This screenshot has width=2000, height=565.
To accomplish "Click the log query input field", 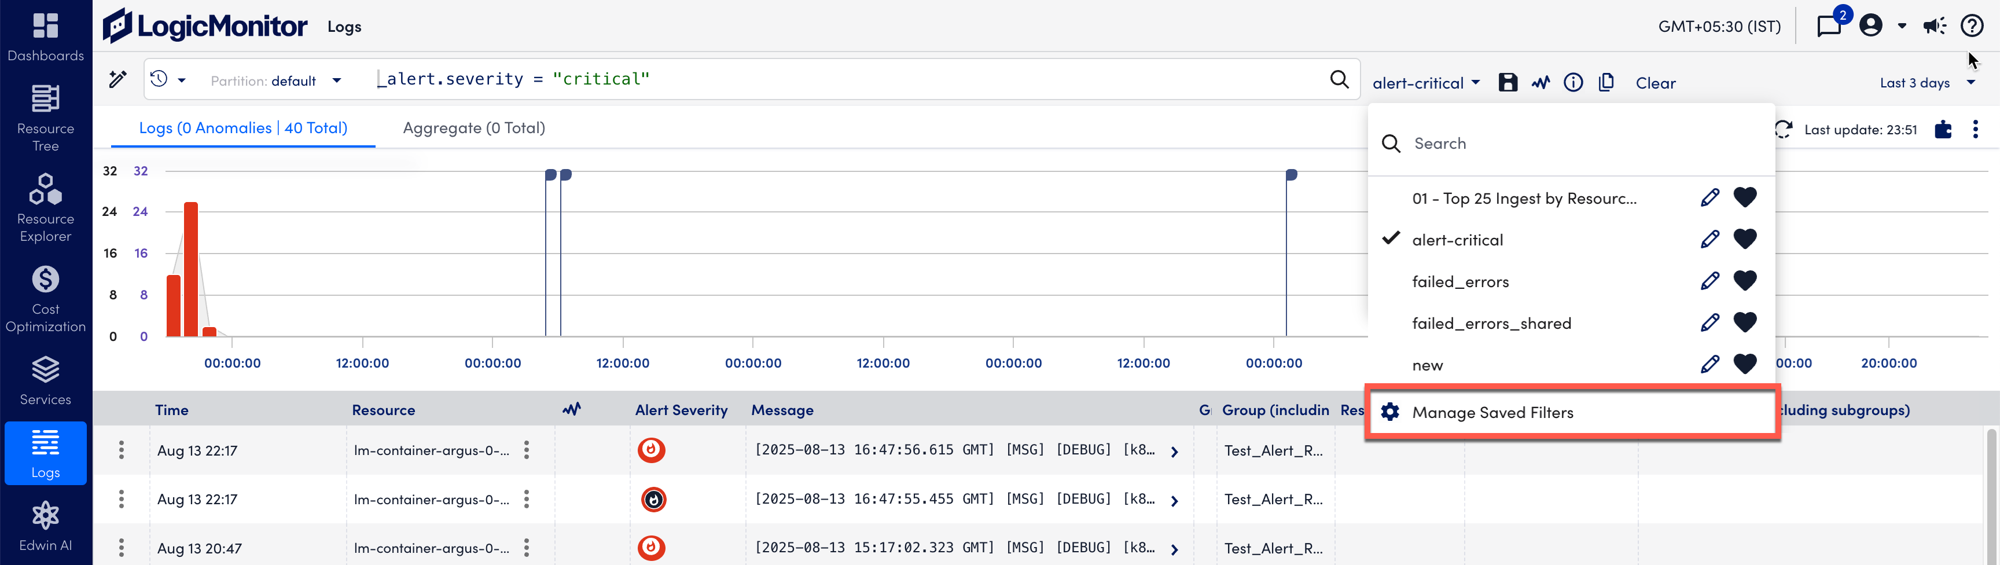I will pyautogui.click(x=850, y=79).
